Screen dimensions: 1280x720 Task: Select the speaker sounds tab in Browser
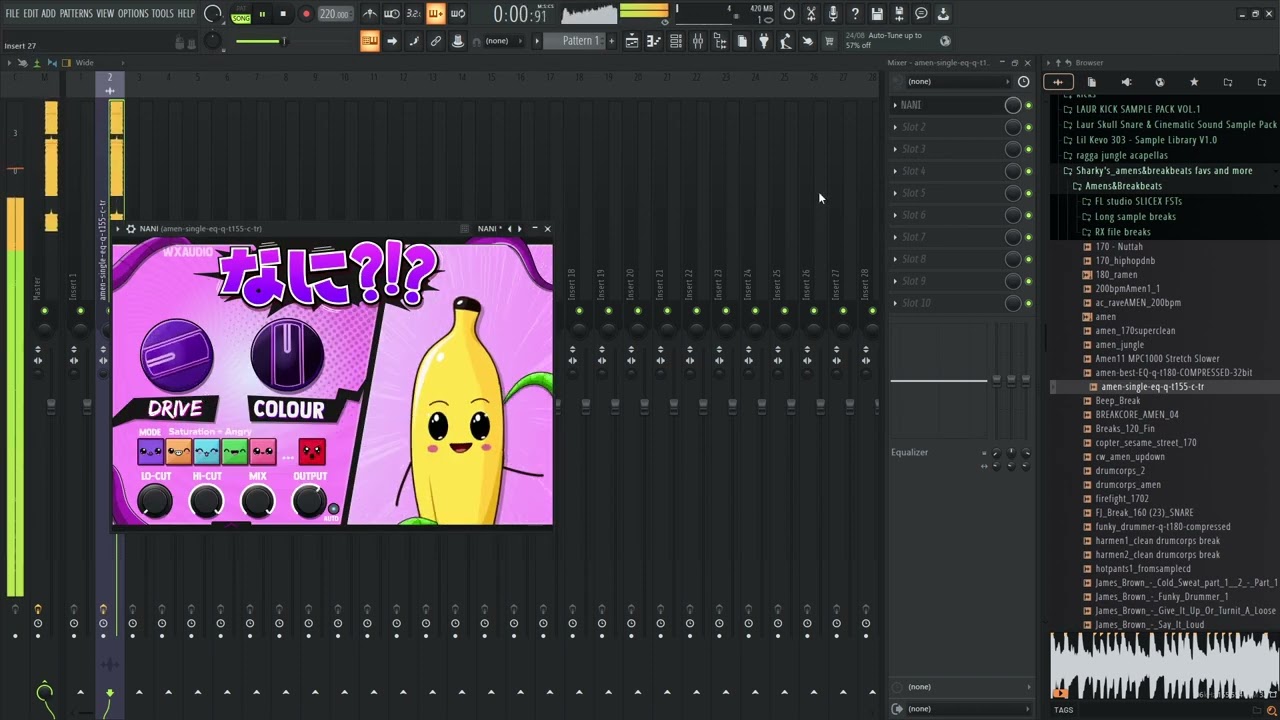point(1126,82)
